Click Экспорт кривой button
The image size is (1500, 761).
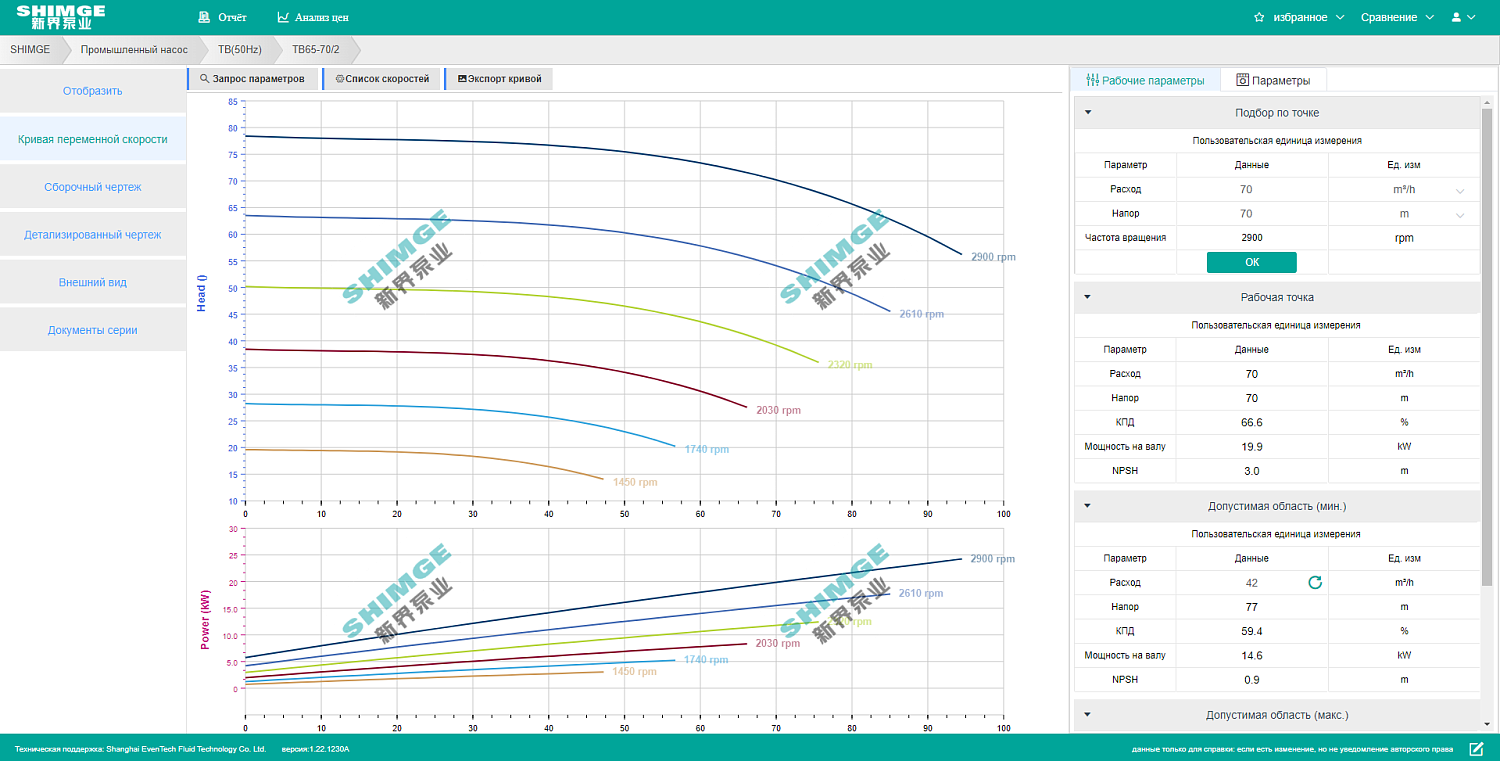pos(499,79)
